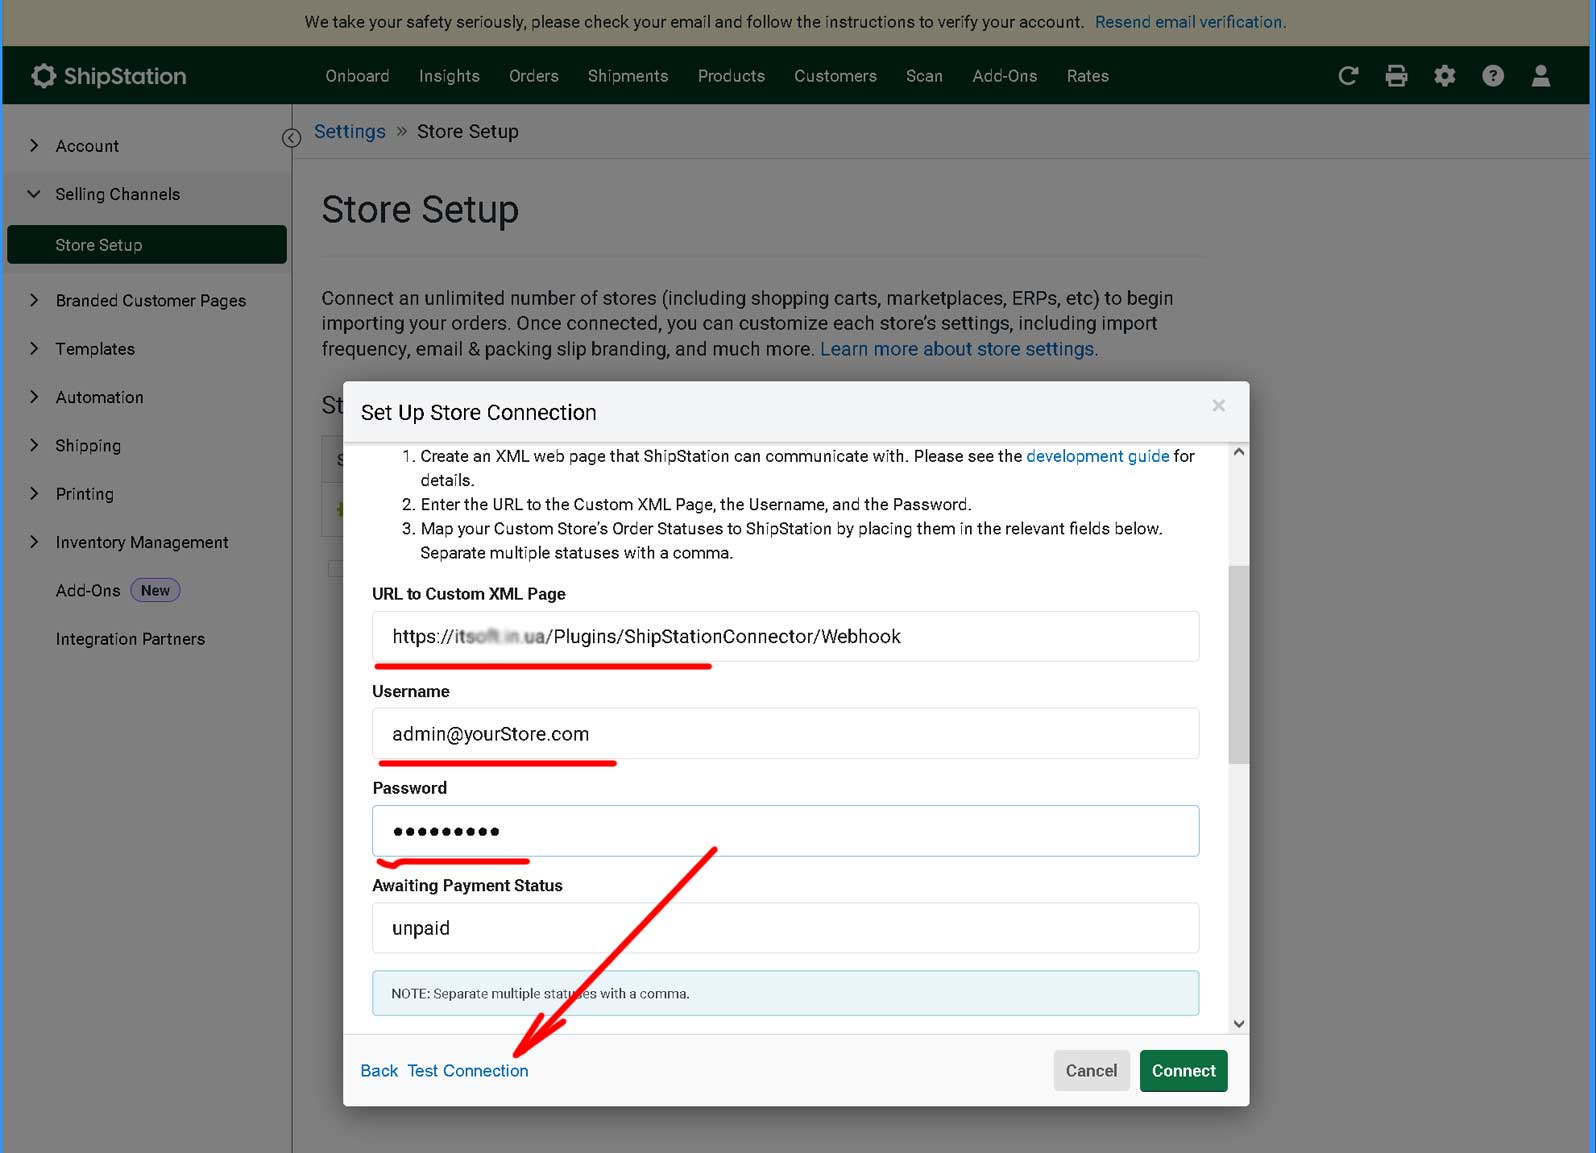Click the Username field

tap(785, 734)
